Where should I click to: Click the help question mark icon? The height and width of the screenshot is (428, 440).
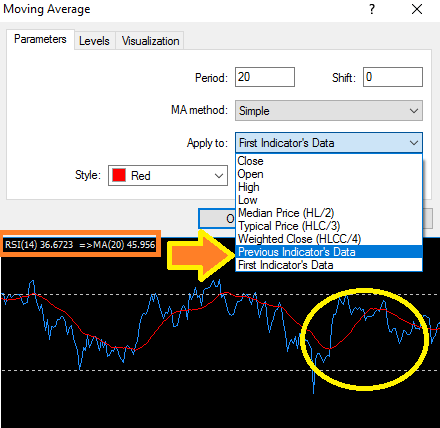pos(372,9)
